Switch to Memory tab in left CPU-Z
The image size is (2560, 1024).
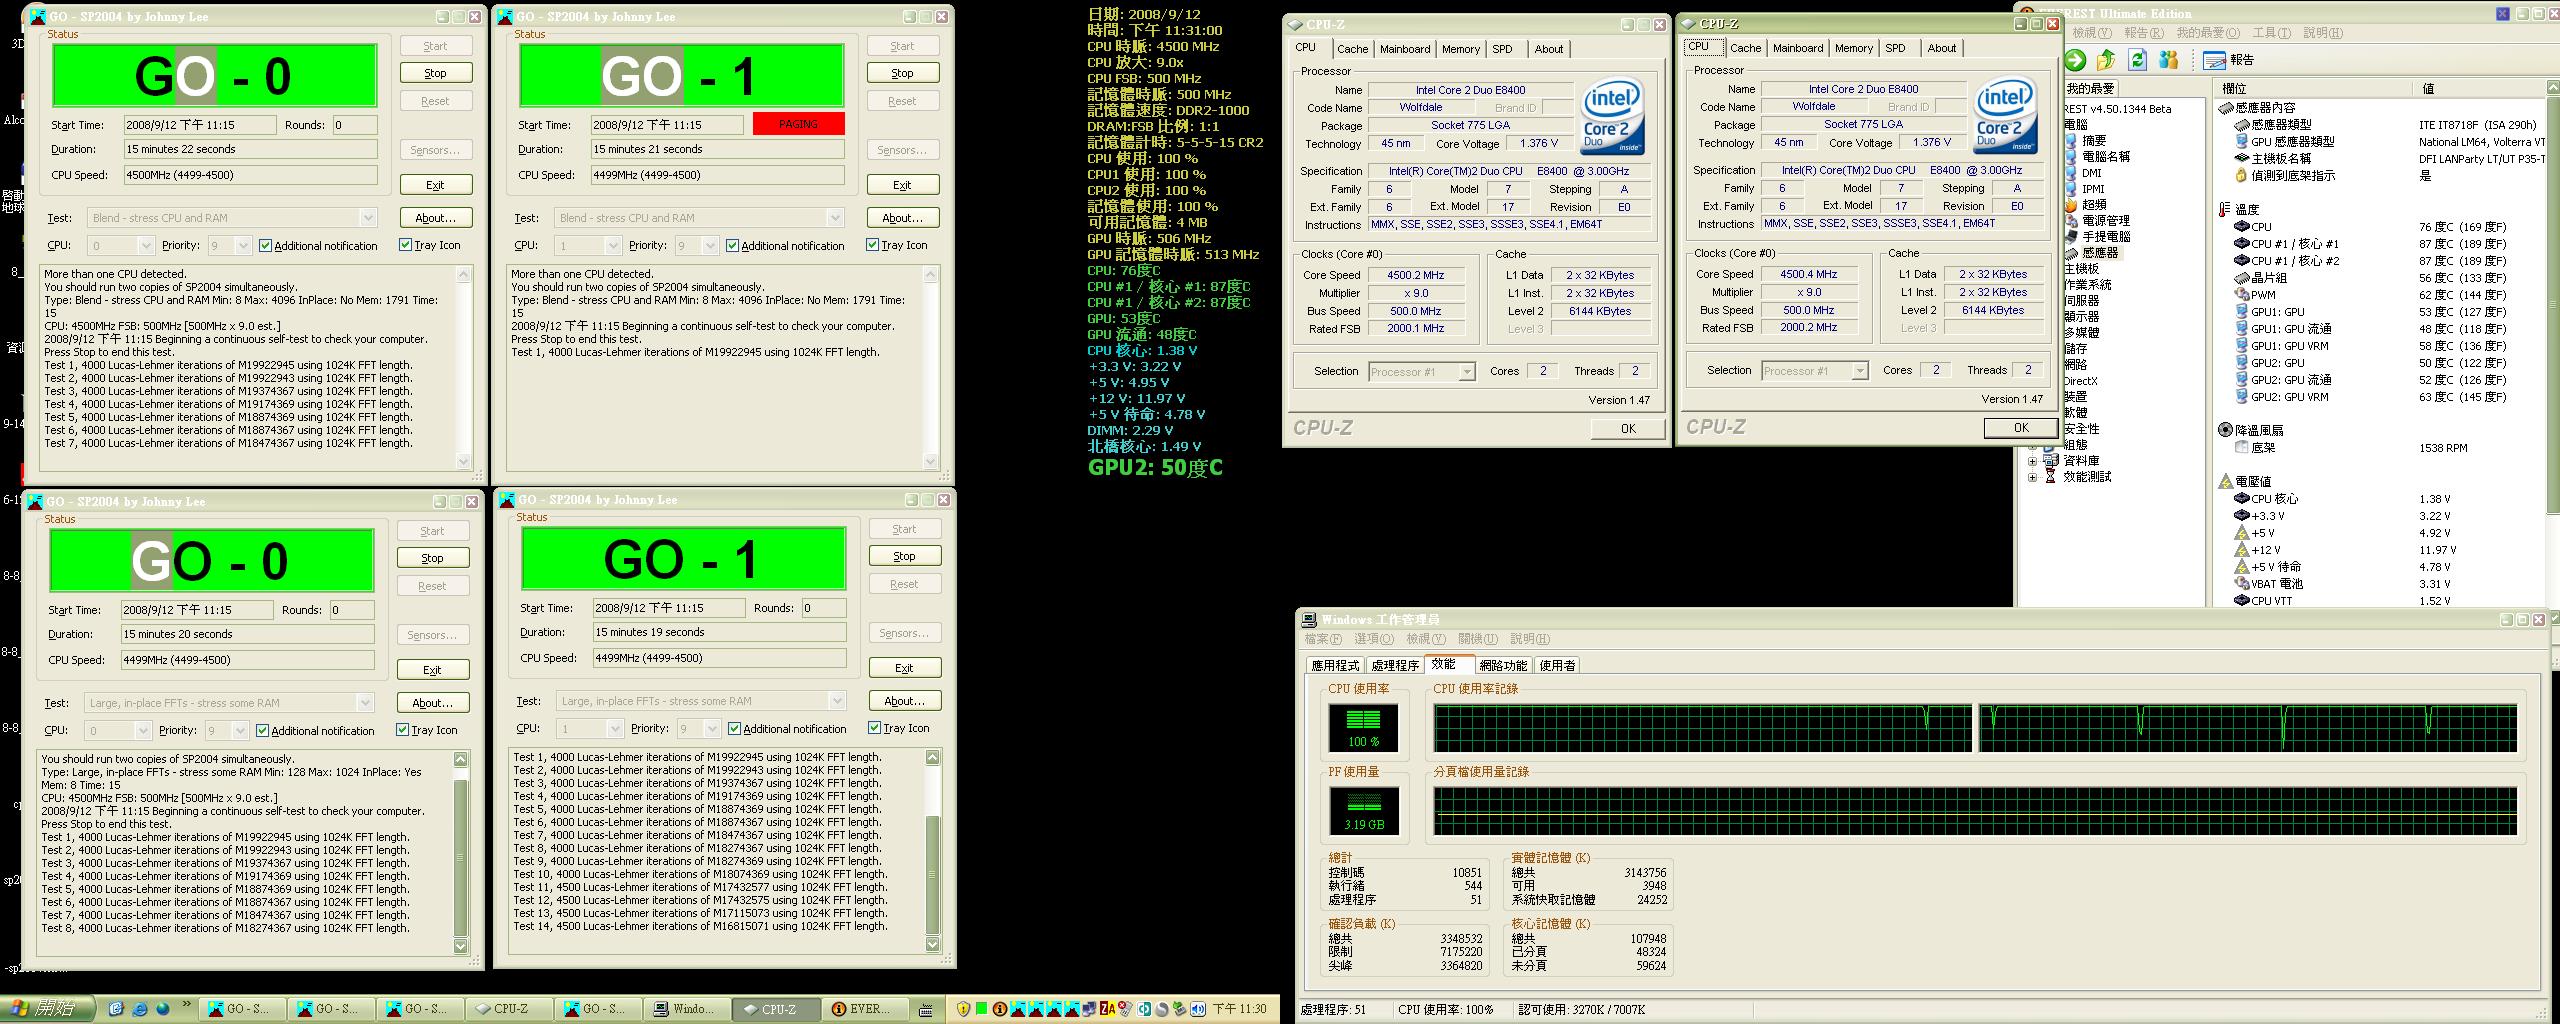tap(1461, 49)
